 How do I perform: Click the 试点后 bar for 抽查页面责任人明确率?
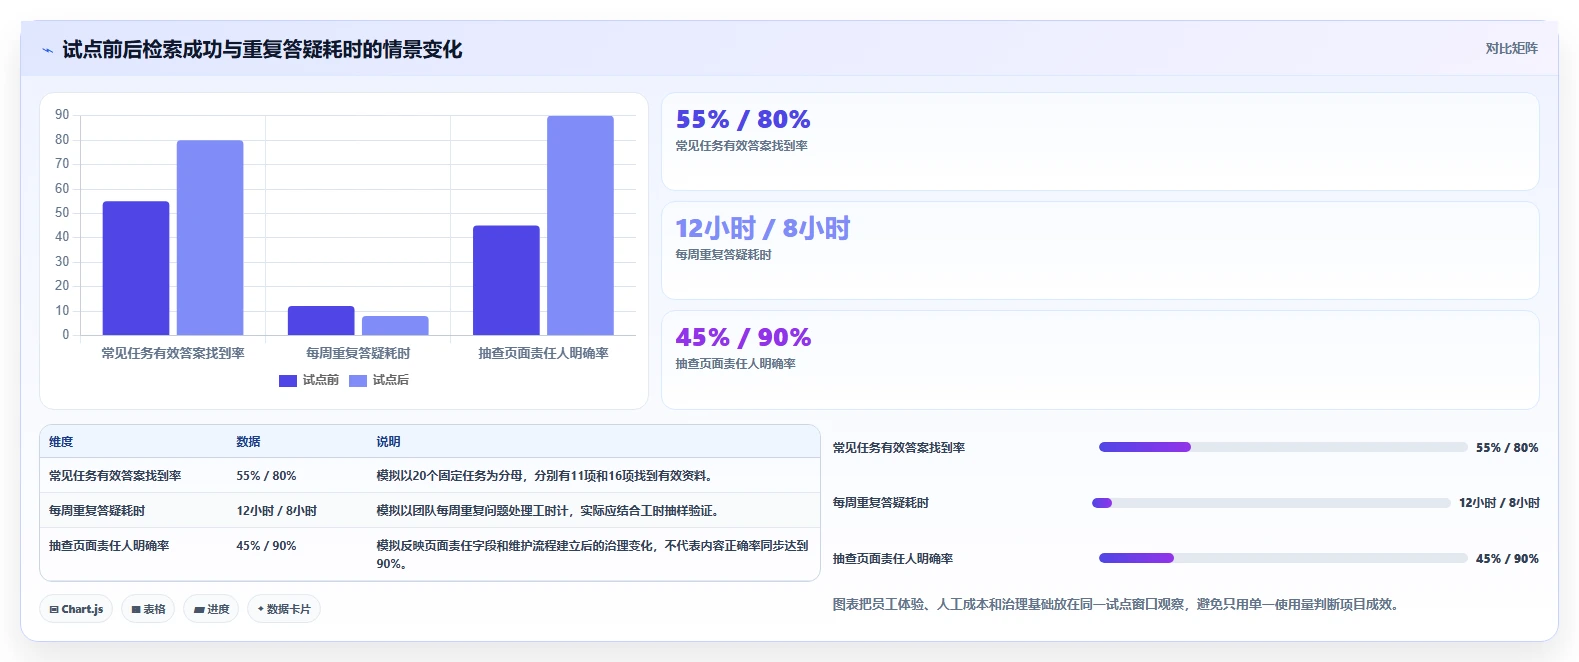[x=580, y=225]
